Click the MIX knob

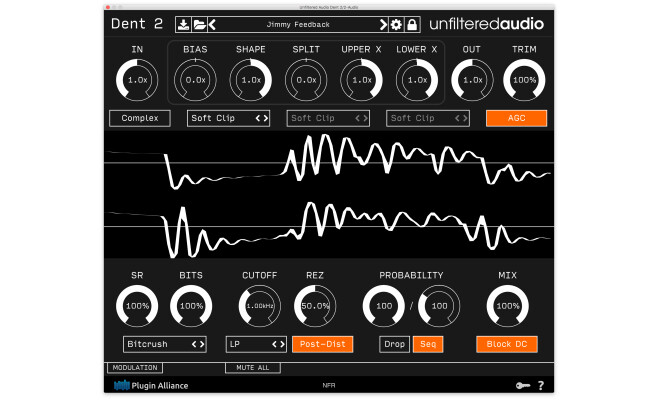click(x=507, y=306)
